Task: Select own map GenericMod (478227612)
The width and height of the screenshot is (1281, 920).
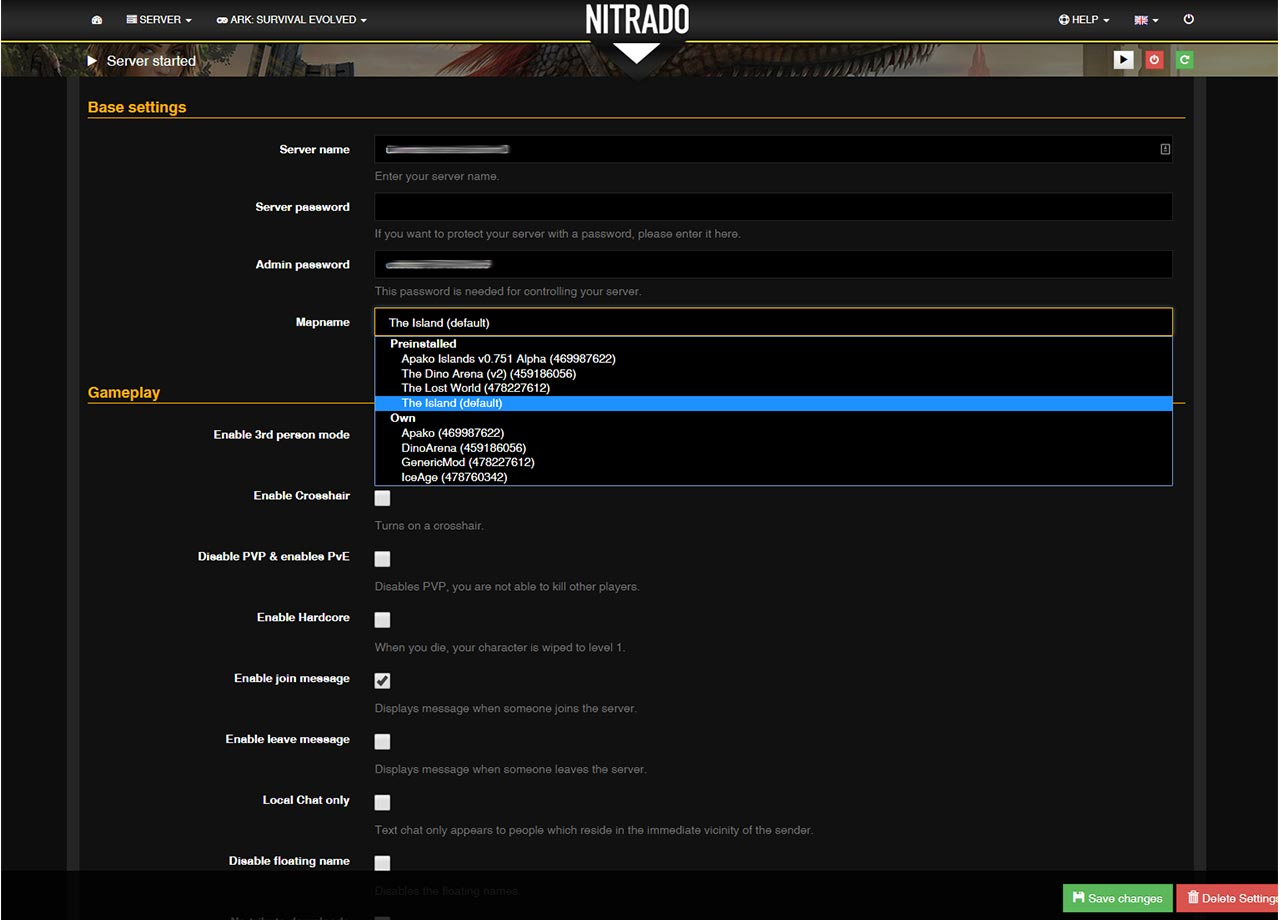Action: (x=773, y=463)
